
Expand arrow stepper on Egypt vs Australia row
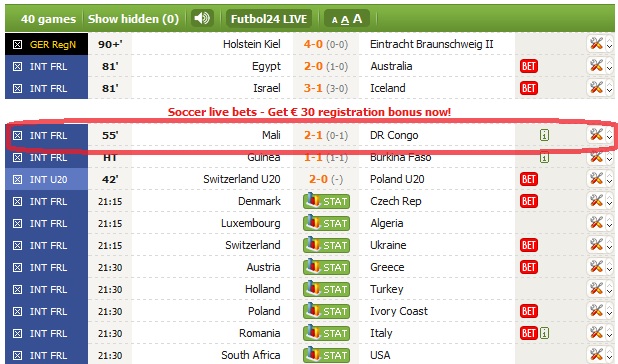point(609,66)
